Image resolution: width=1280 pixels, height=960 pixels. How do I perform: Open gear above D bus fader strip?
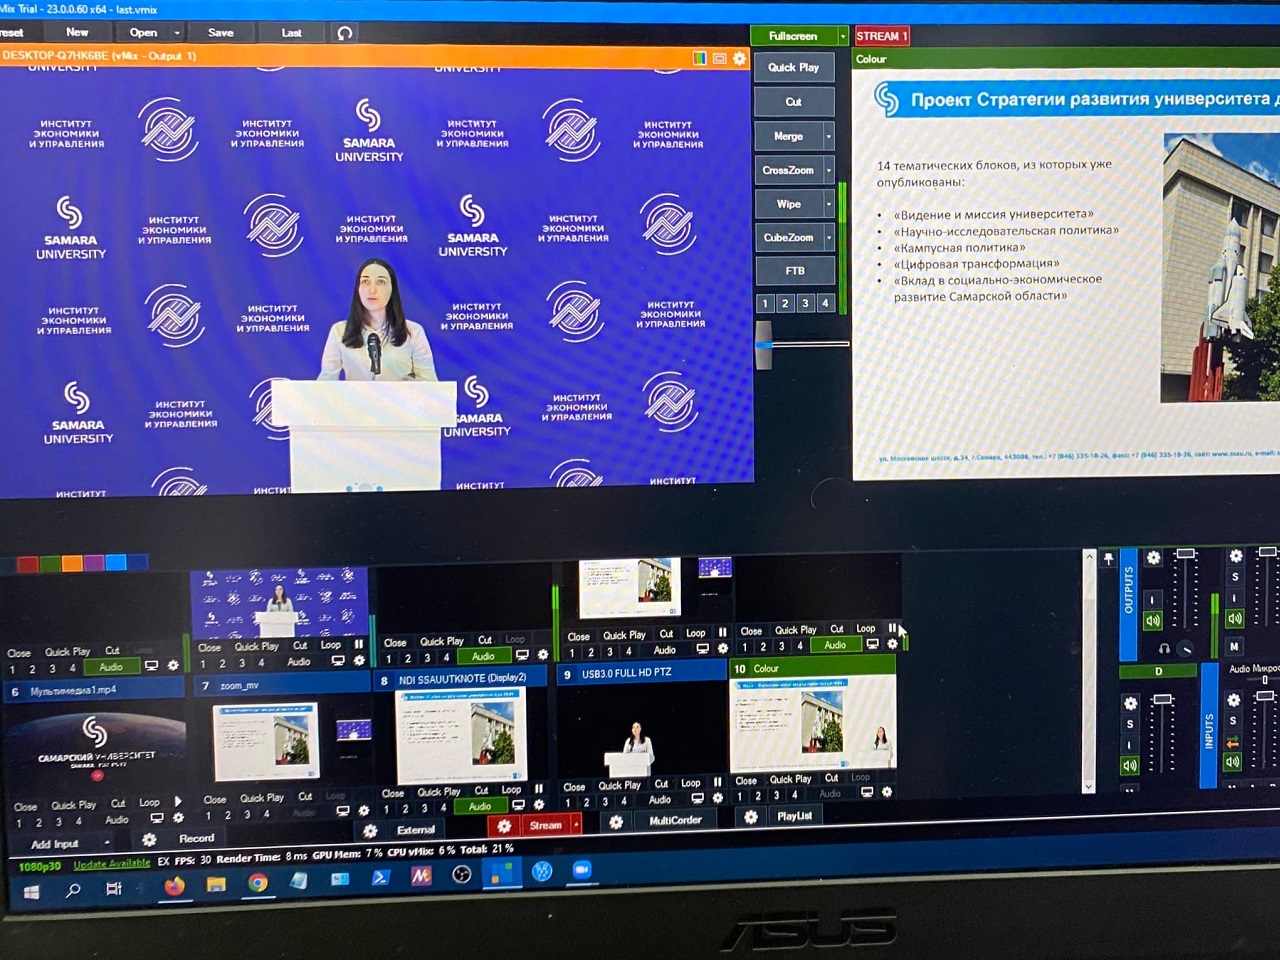point(1130,703)
